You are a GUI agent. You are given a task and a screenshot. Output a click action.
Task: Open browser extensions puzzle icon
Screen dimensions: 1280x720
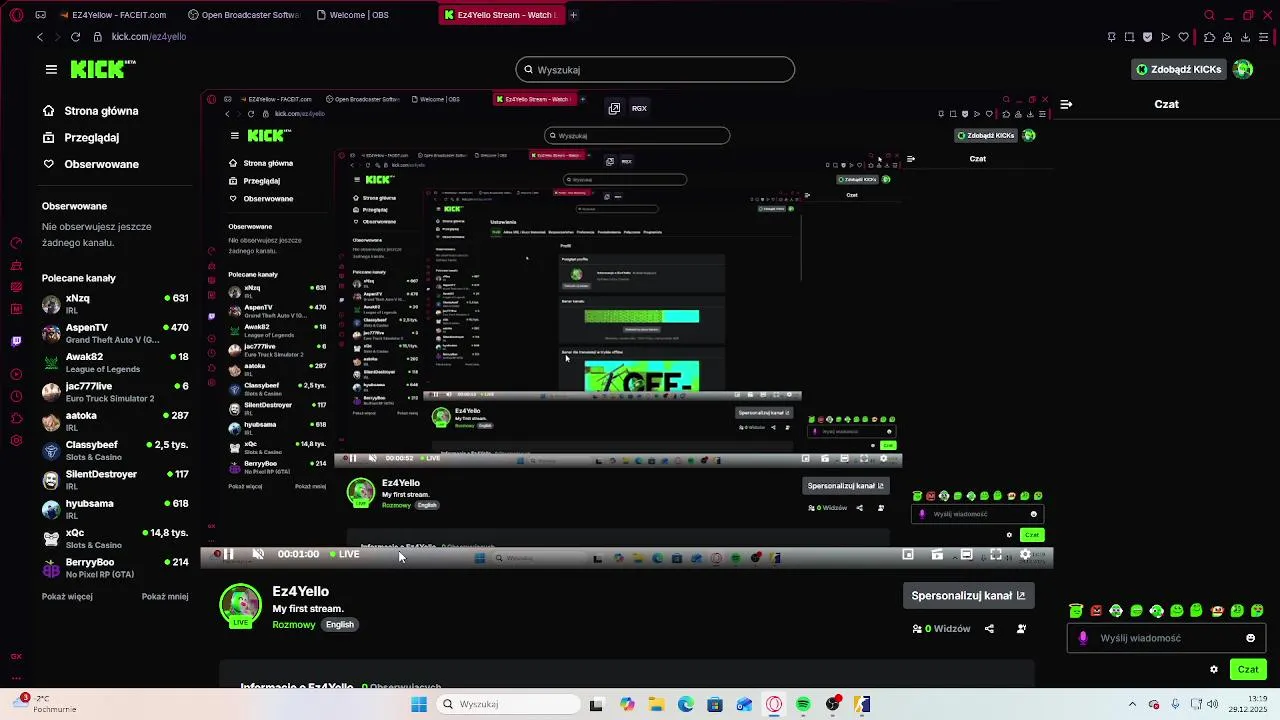click(1209, 37)
